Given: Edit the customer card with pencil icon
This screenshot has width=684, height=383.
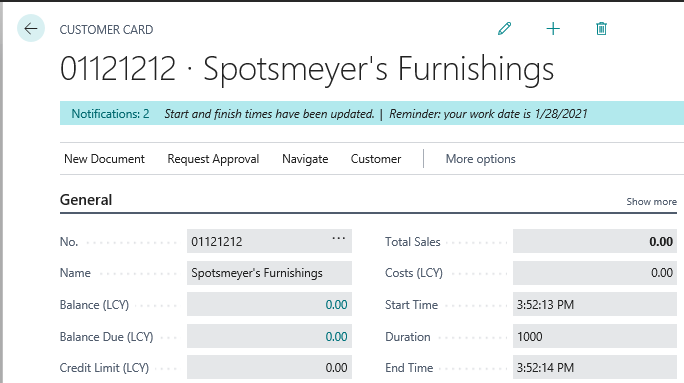Looking at the screenshot, I should point(505,29).
